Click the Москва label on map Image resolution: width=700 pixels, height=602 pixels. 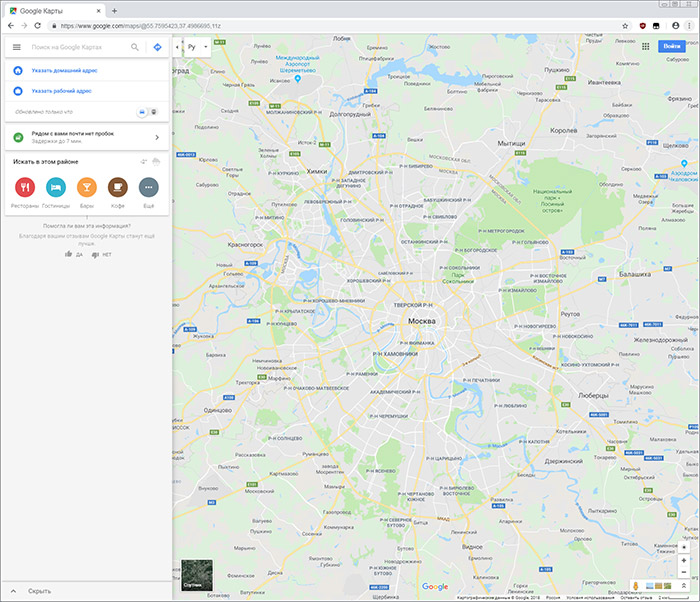click(421, 321)
